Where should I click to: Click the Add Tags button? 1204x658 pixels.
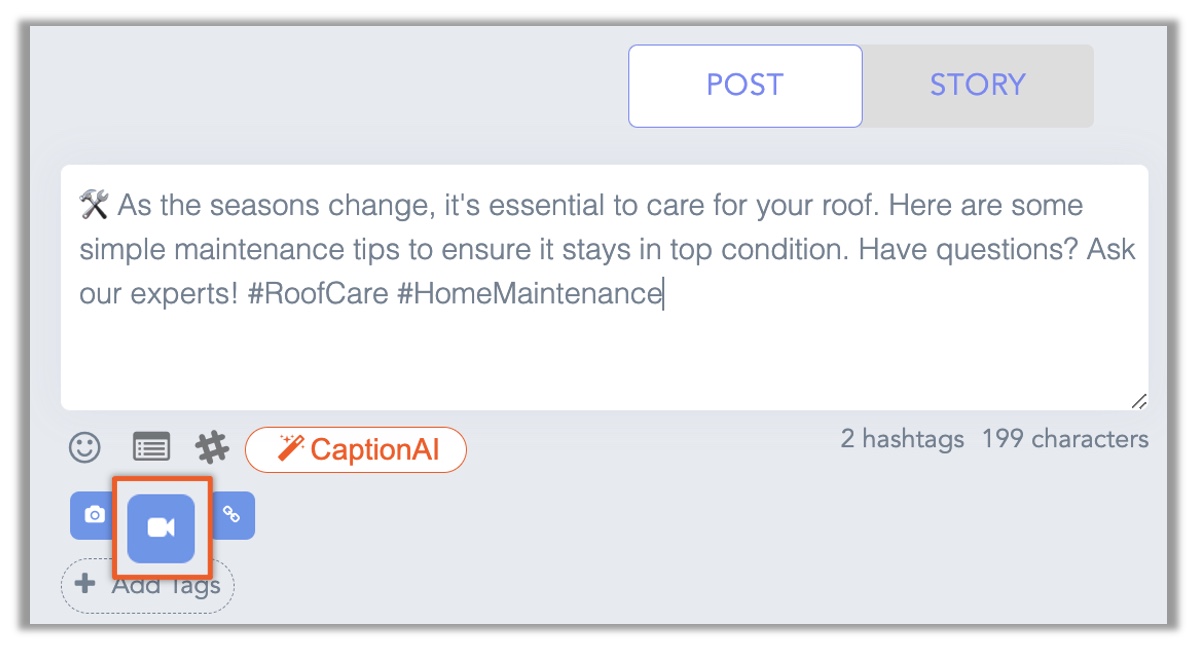pyautogui.click(x=147, y=585)
